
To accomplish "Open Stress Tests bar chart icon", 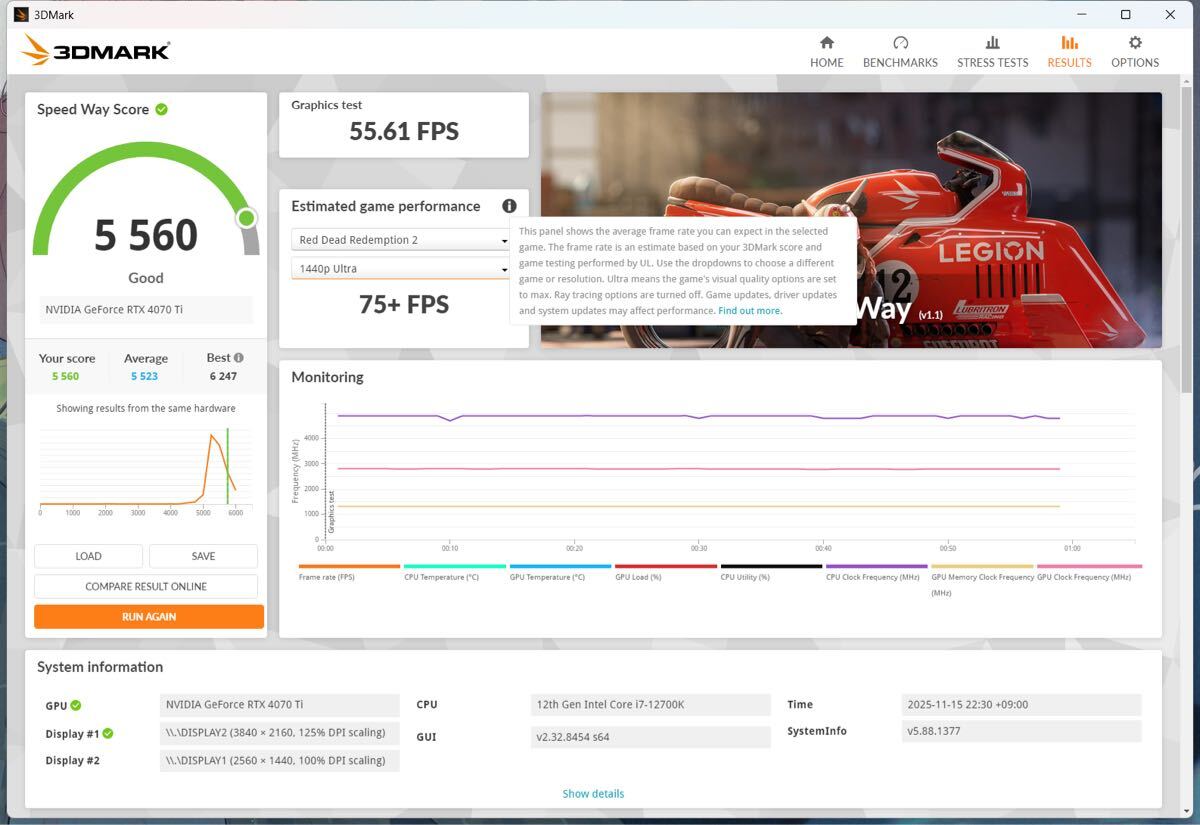I will tap(992, 43).
